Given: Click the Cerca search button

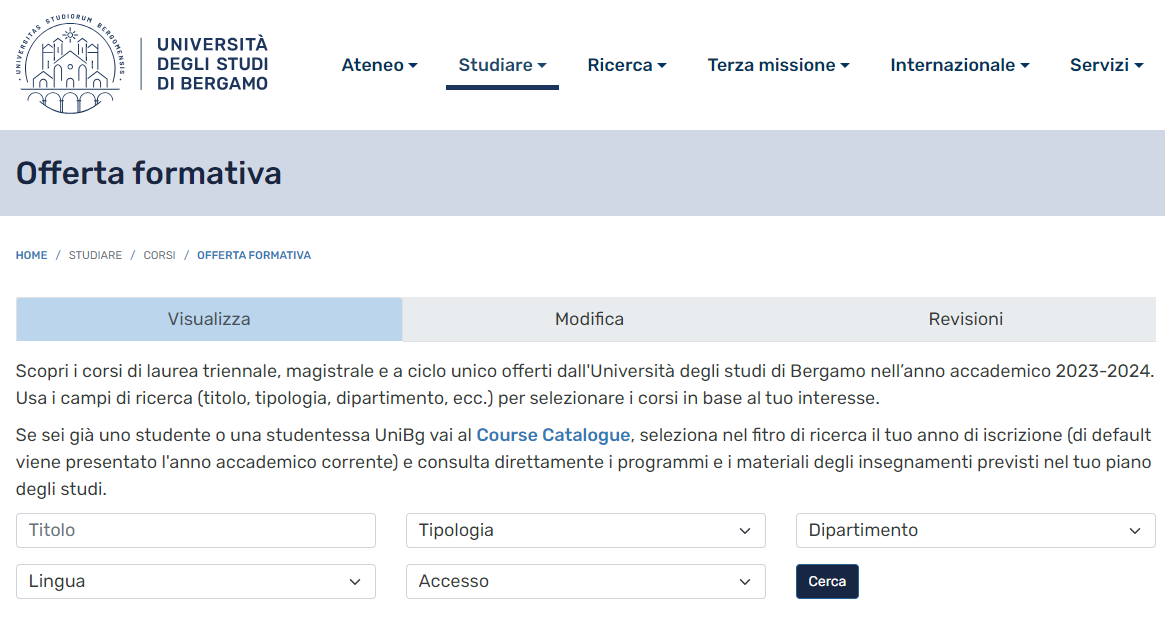Looking at the screenshot, I should point(827,581).
